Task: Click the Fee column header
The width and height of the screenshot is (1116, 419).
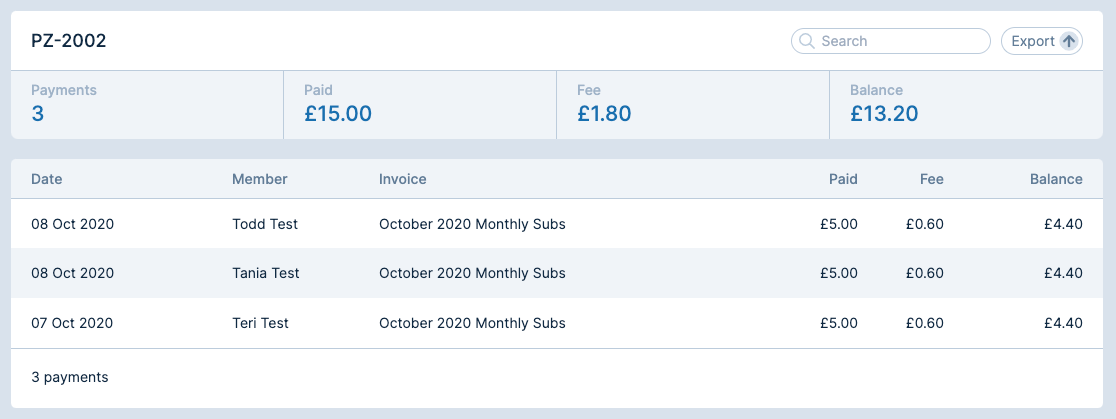Action: (x=932, y=179)
